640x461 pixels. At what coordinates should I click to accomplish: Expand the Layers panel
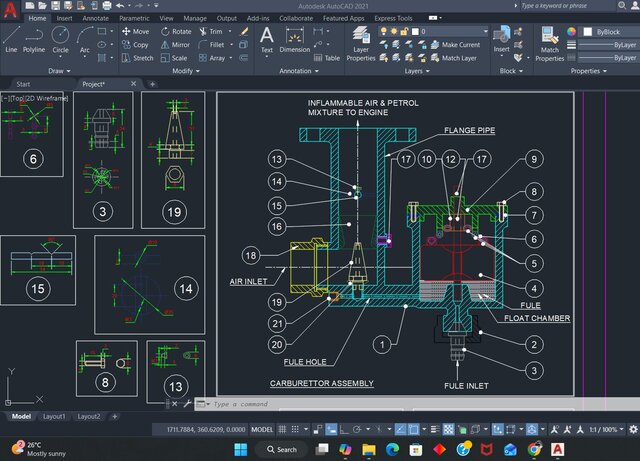(x=417, y=71)
